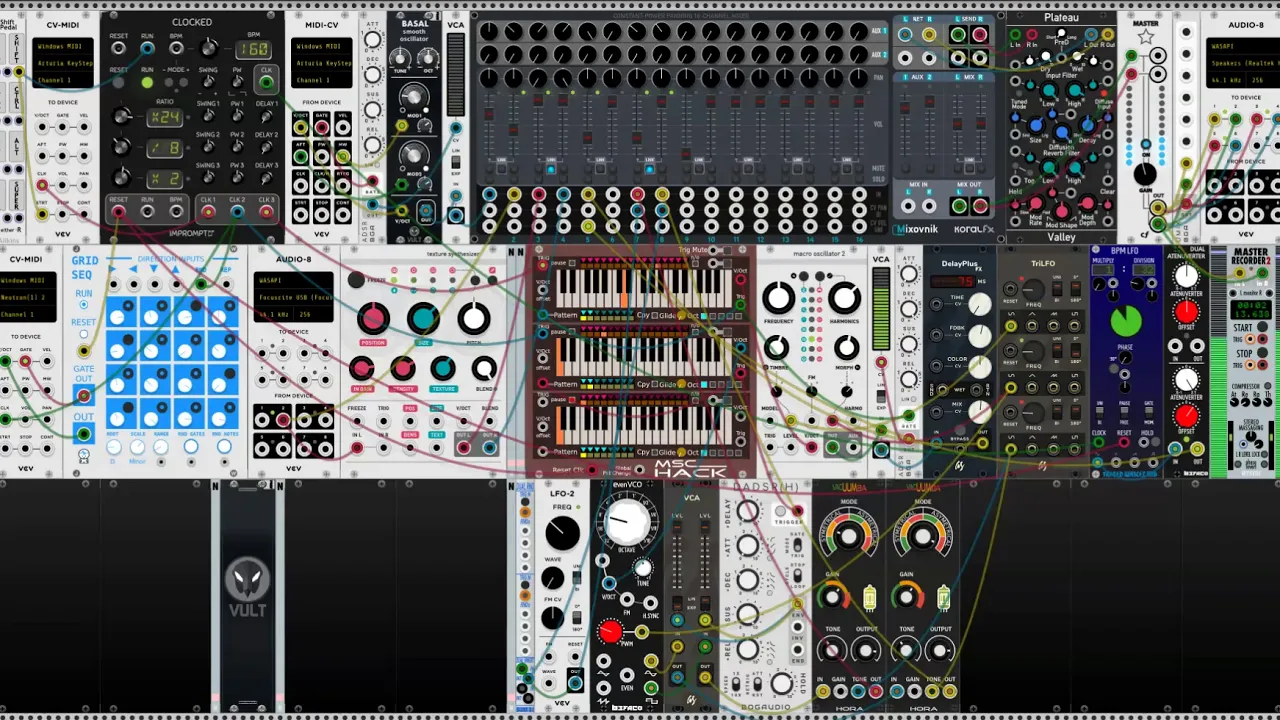Click the MIDI-CV V/OCT output jack

tap(301, 126)
